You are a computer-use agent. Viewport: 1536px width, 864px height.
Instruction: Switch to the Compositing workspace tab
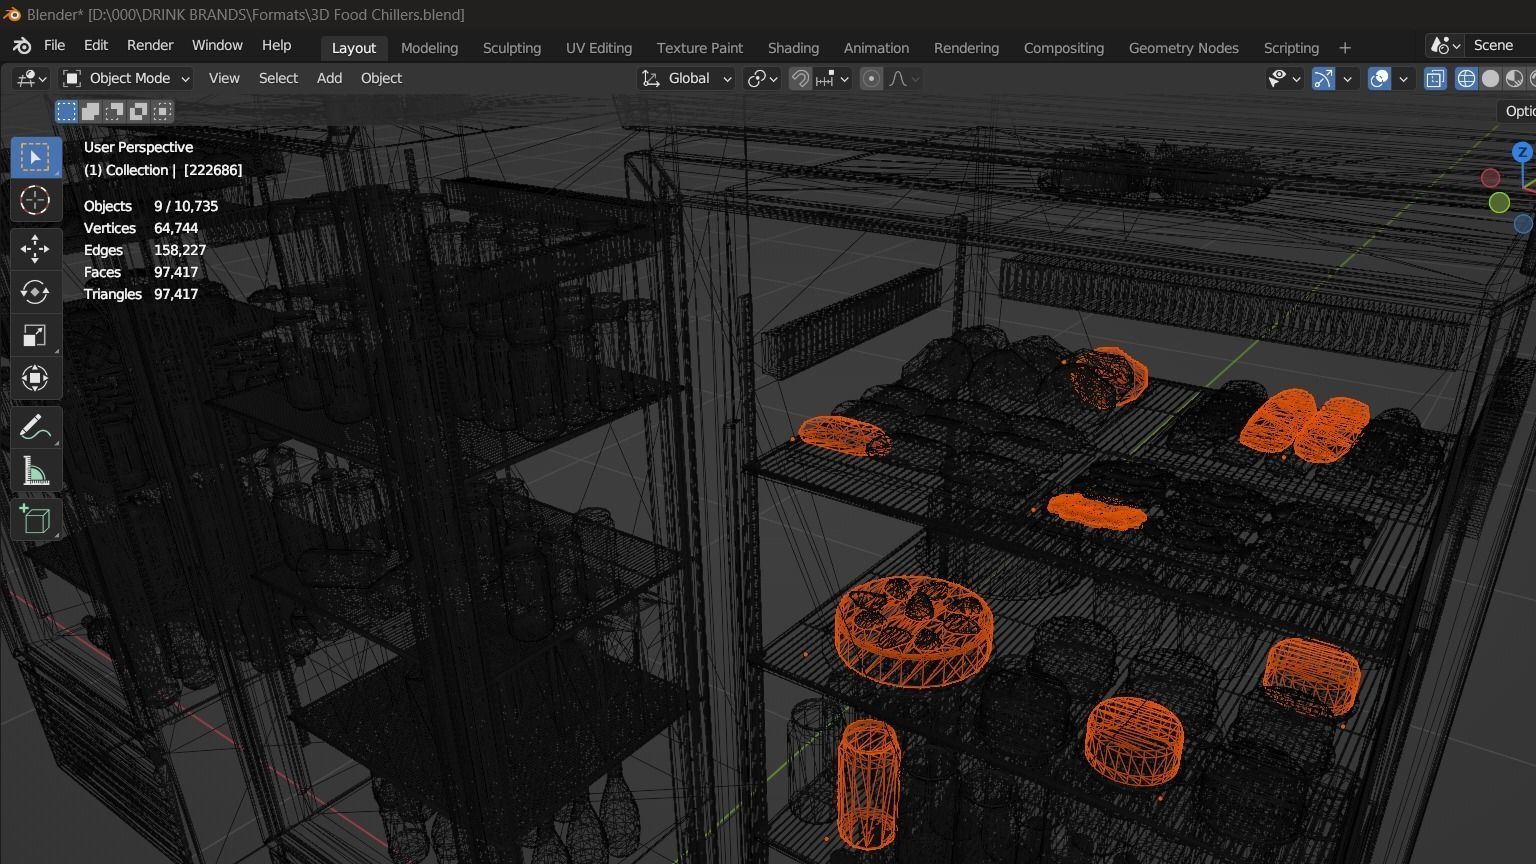click(x=1064, y=48)
